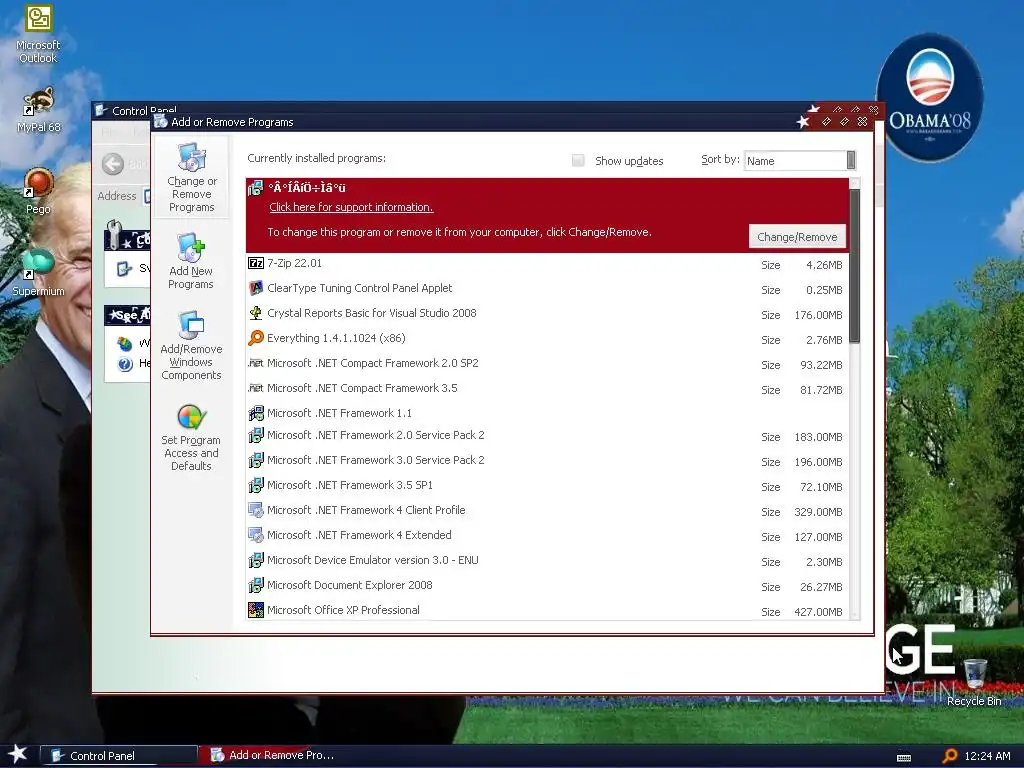Select Microsoft .NET Framework 2.0 Service Pack 2
The width and height of the screenshot is (1024, 768).
pyautogui.click(x=547, y=436)
